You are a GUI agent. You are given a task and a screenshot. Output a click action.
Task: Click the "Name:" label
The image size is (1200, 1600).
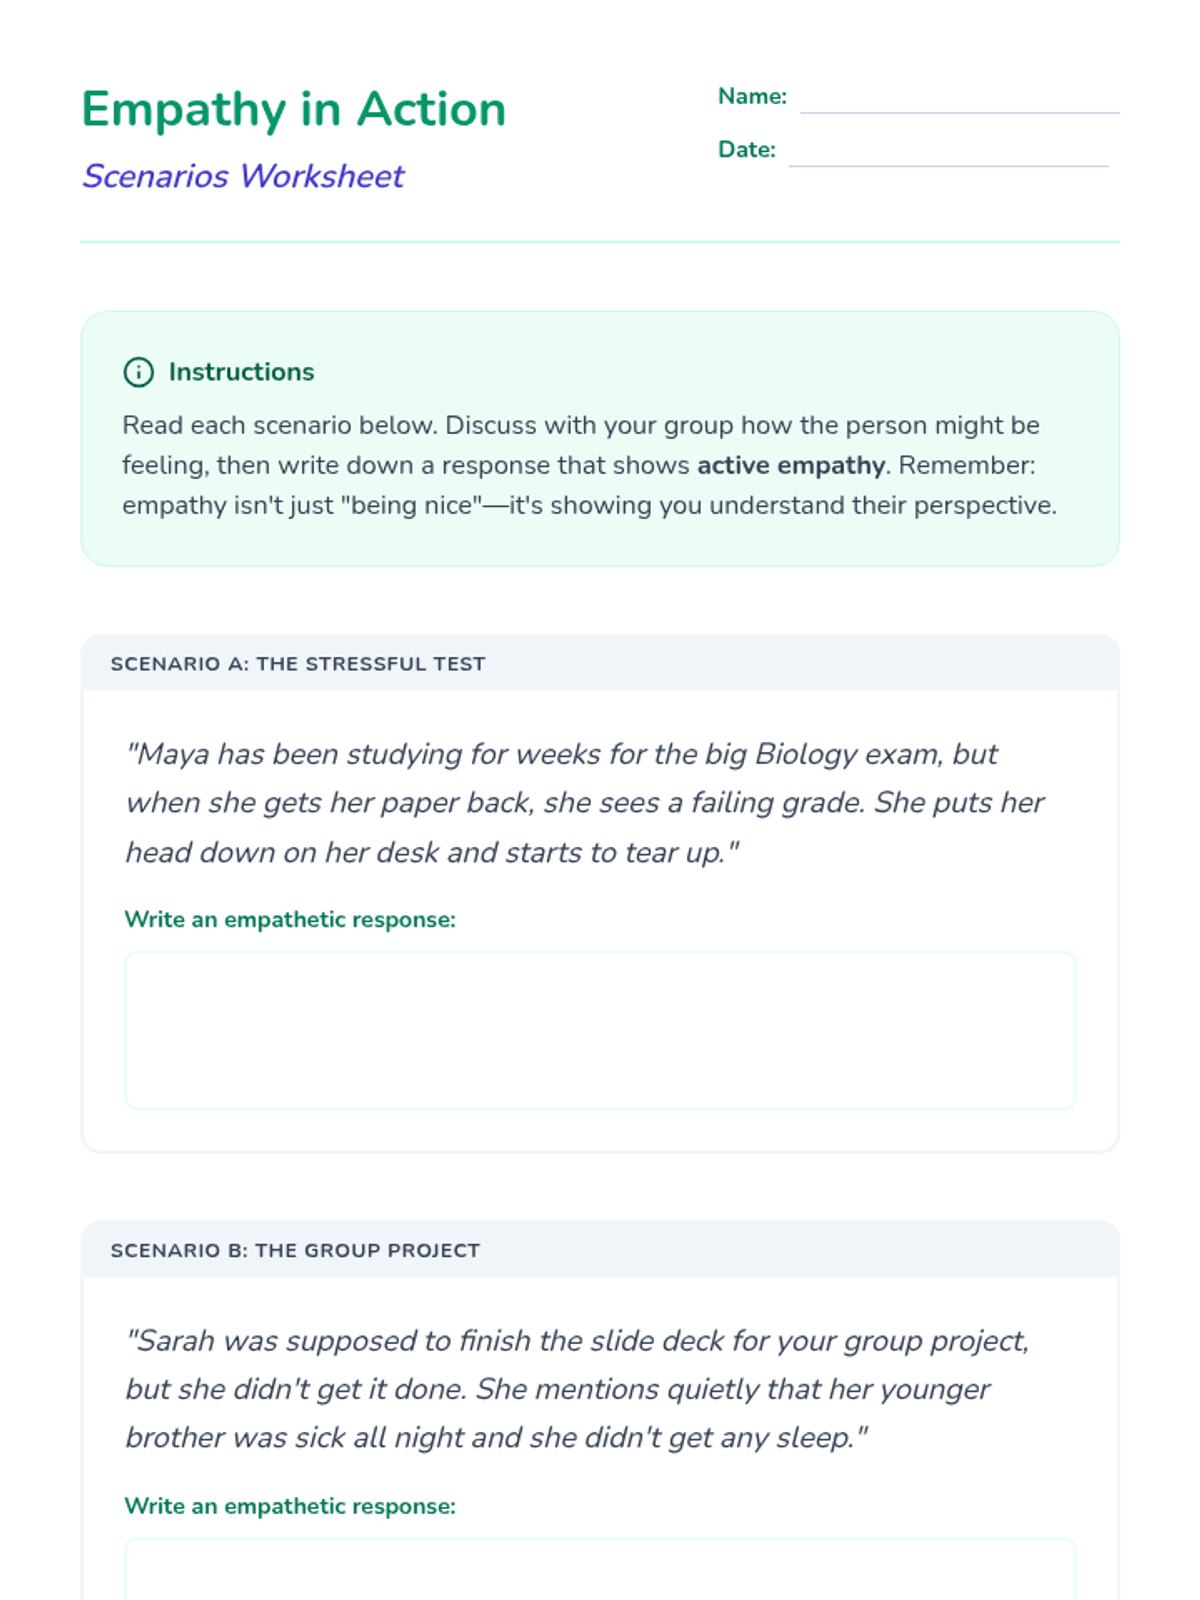(x=752, y=97)
